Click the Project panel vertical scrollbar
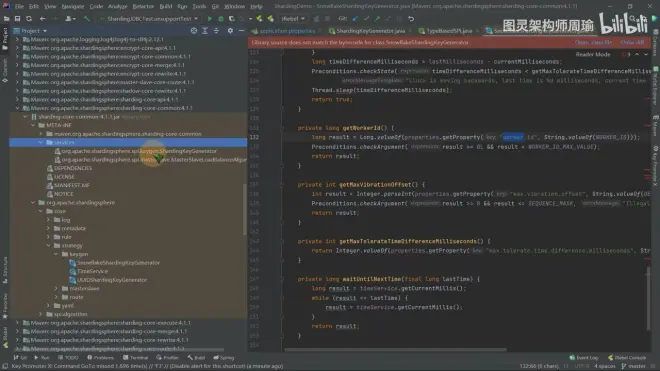Viewport: 660px width, 371px height. coord(245,210)
